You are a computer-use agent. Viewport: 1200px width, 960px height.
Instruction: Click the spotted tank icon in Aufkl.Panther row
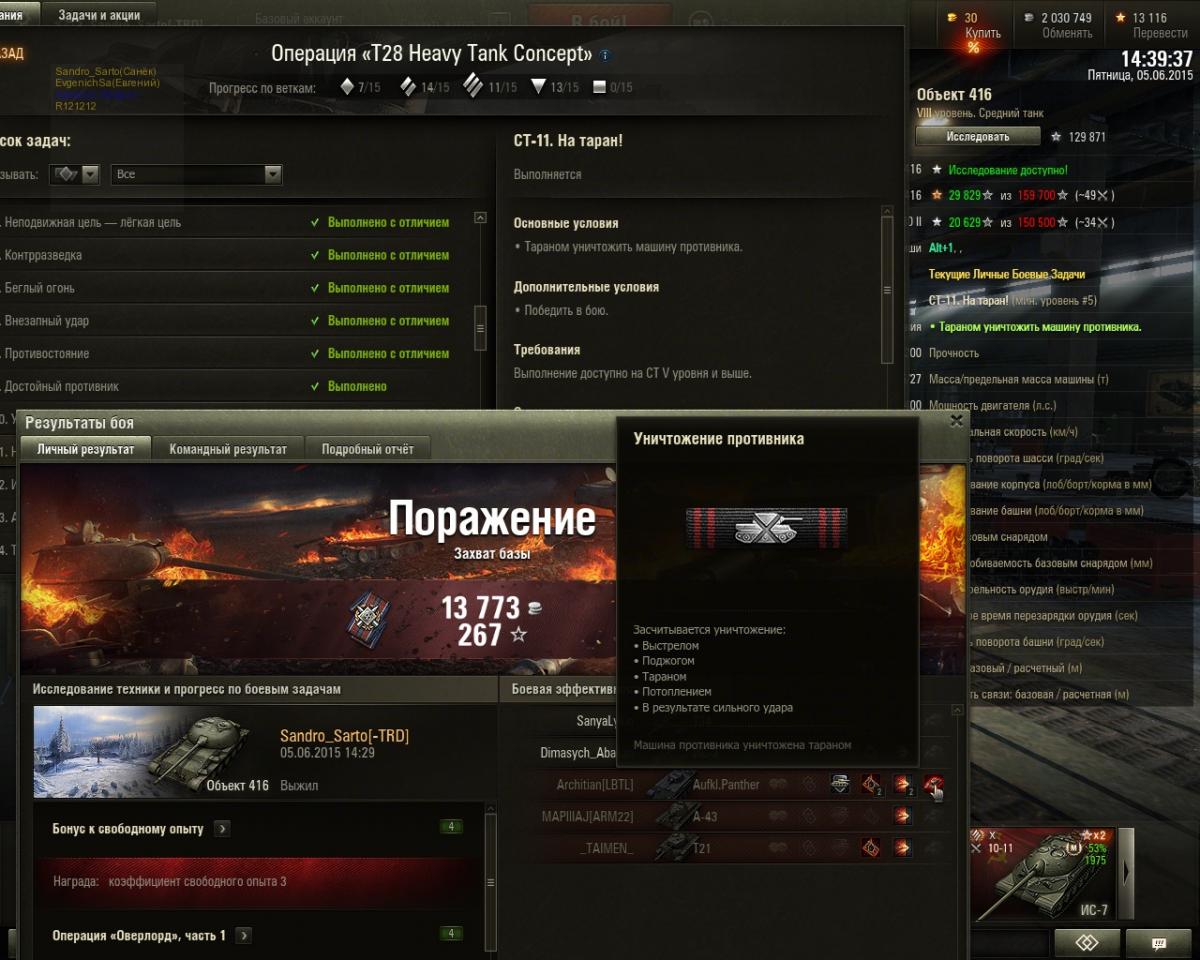pyautogui.click(x=839, y=784)
